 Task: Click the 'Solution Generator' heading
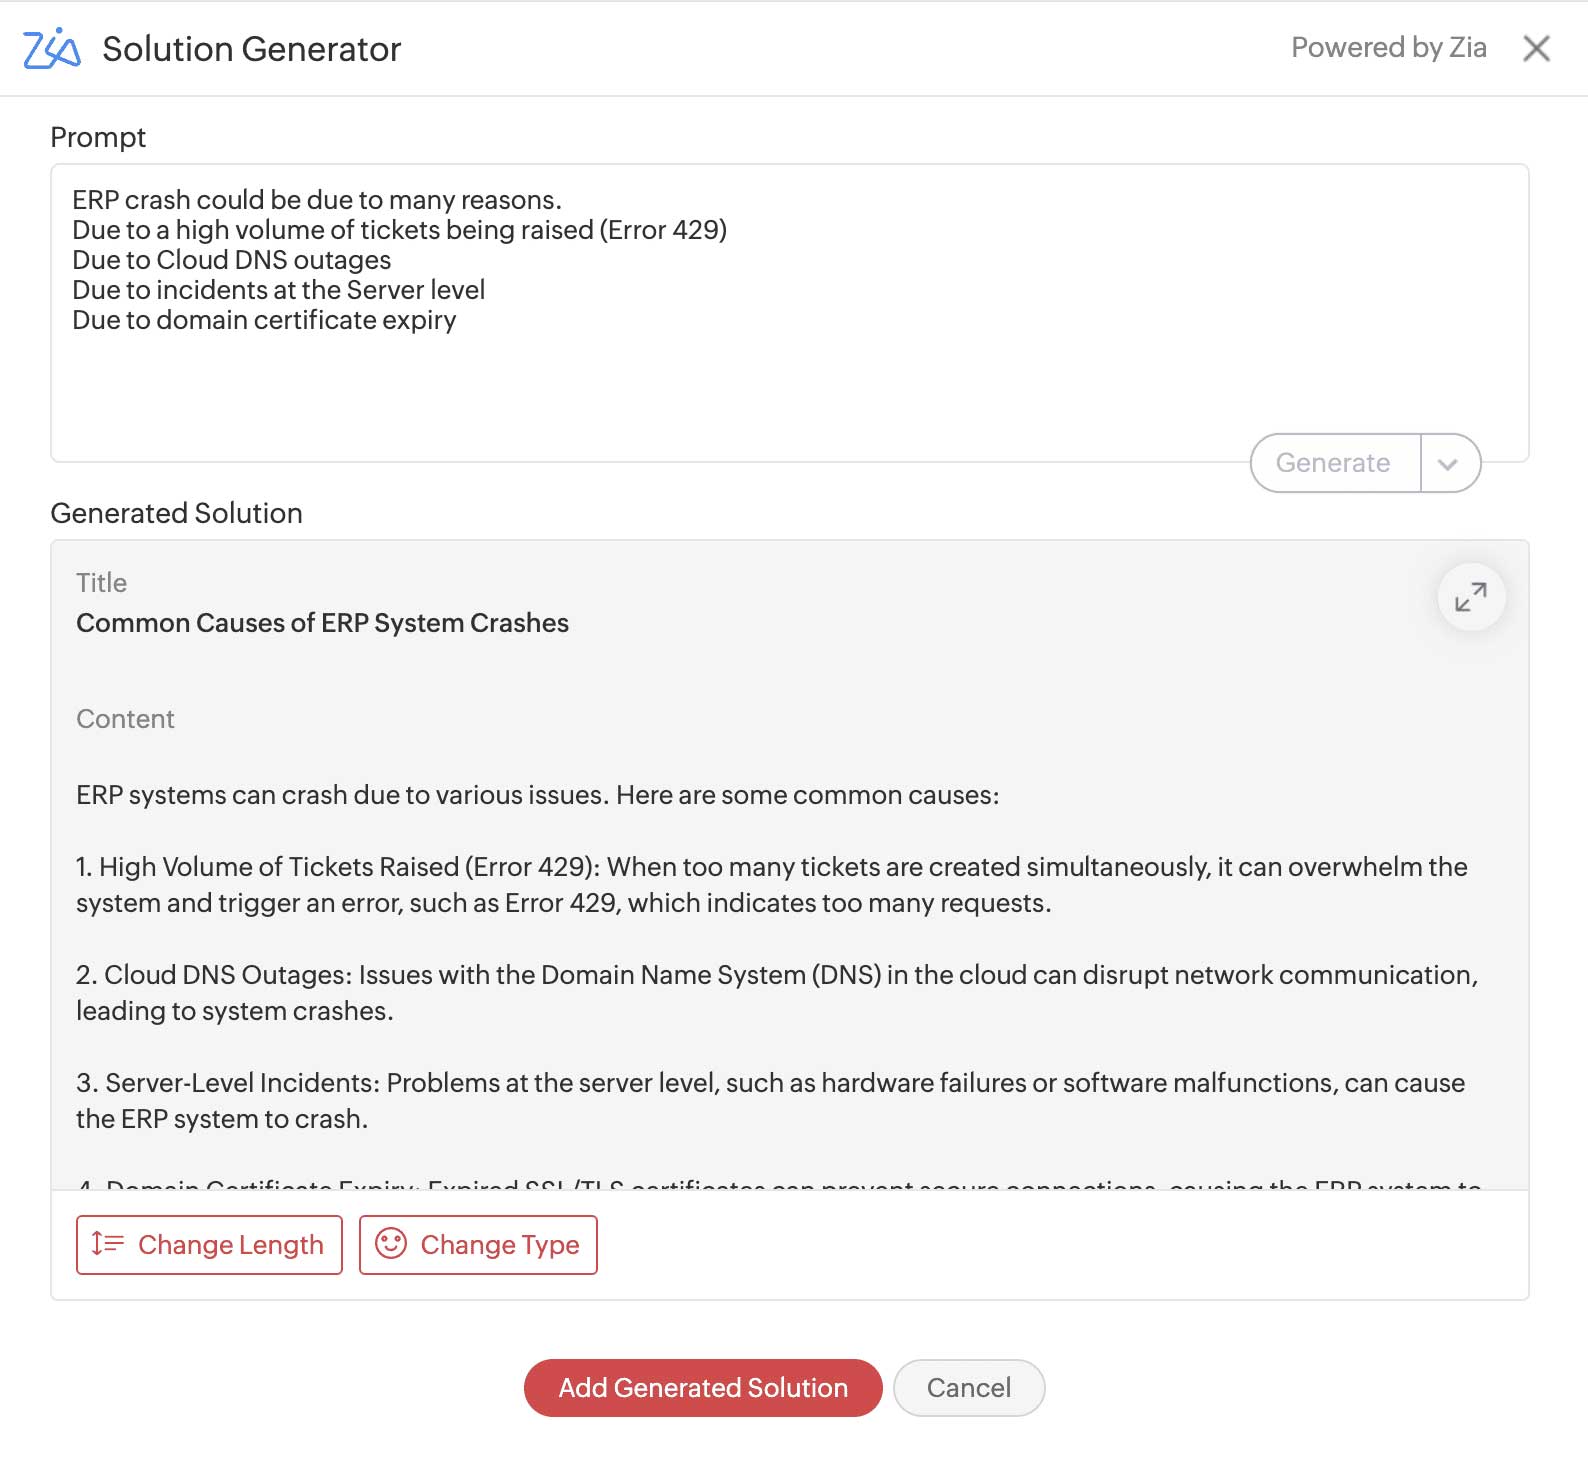[251, 49]
